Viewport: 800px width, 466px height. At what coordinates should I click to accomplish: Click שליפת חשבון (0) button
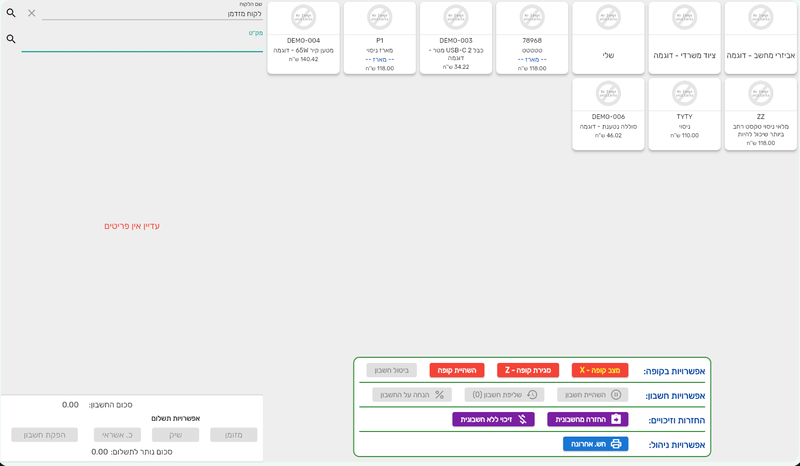[504, 395]
